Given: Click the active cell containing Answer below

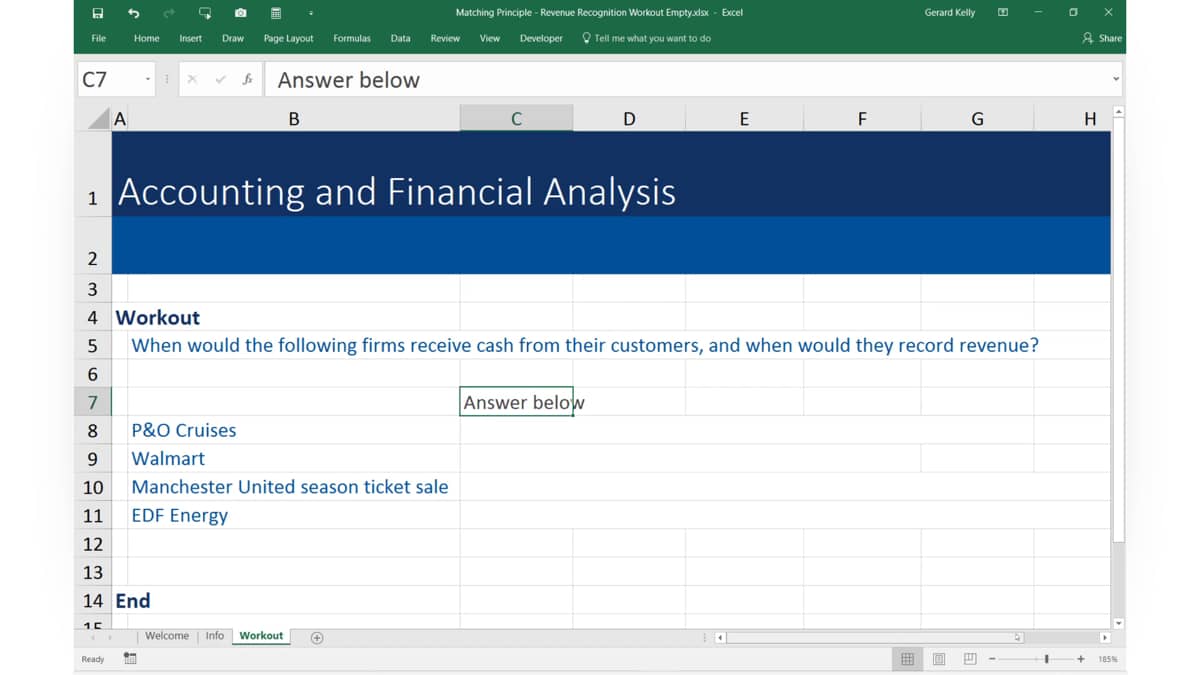Looking at the screenshot, I should click(x=516, y=402).
